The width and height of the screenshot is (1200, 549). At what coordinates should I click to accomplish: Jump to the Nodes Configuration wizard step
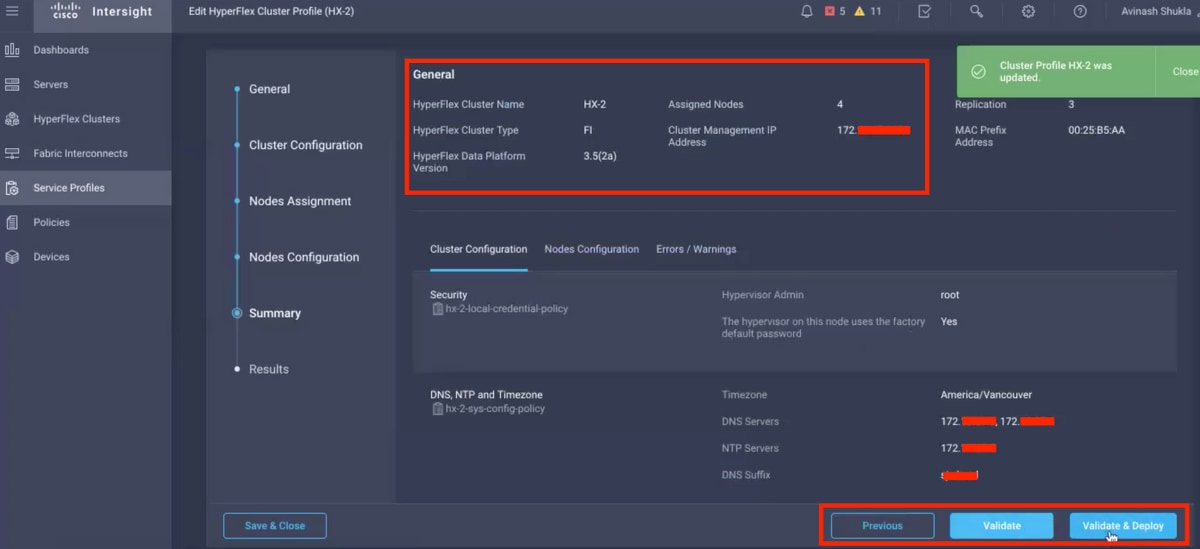click(304, 257)
